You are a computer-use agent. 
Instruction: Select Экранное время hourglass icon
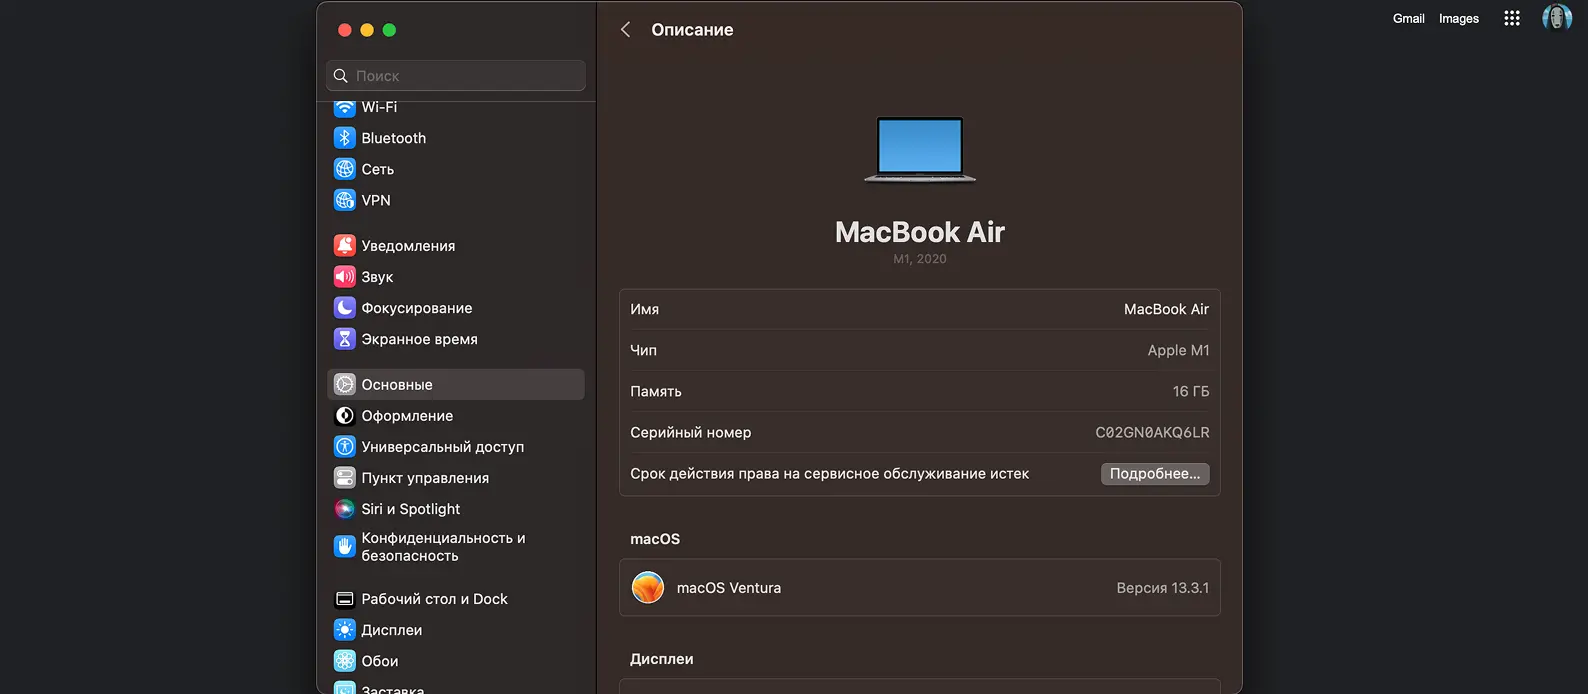344,339
